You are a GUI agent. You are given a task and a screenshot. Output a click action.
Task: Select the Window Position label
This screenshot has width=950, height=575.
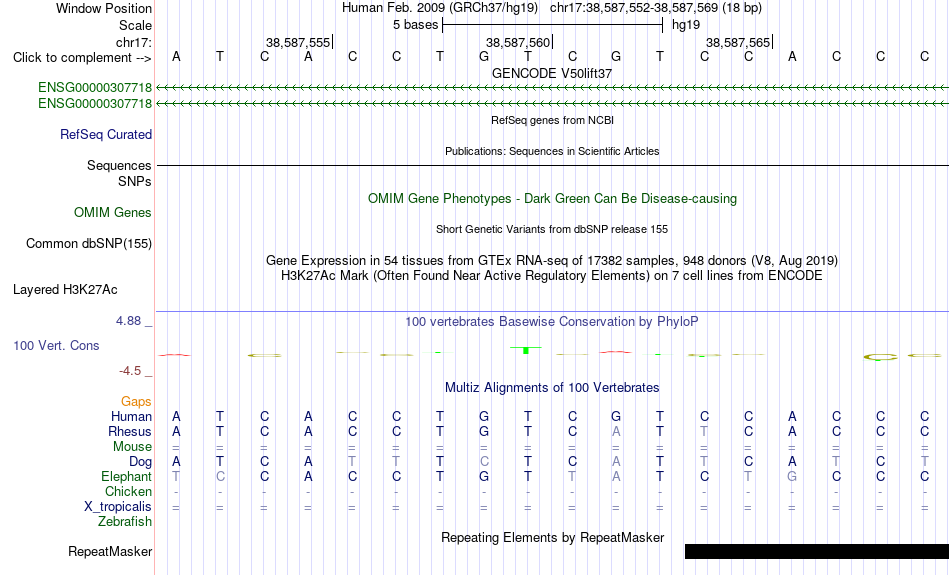[x=104, y=8]
